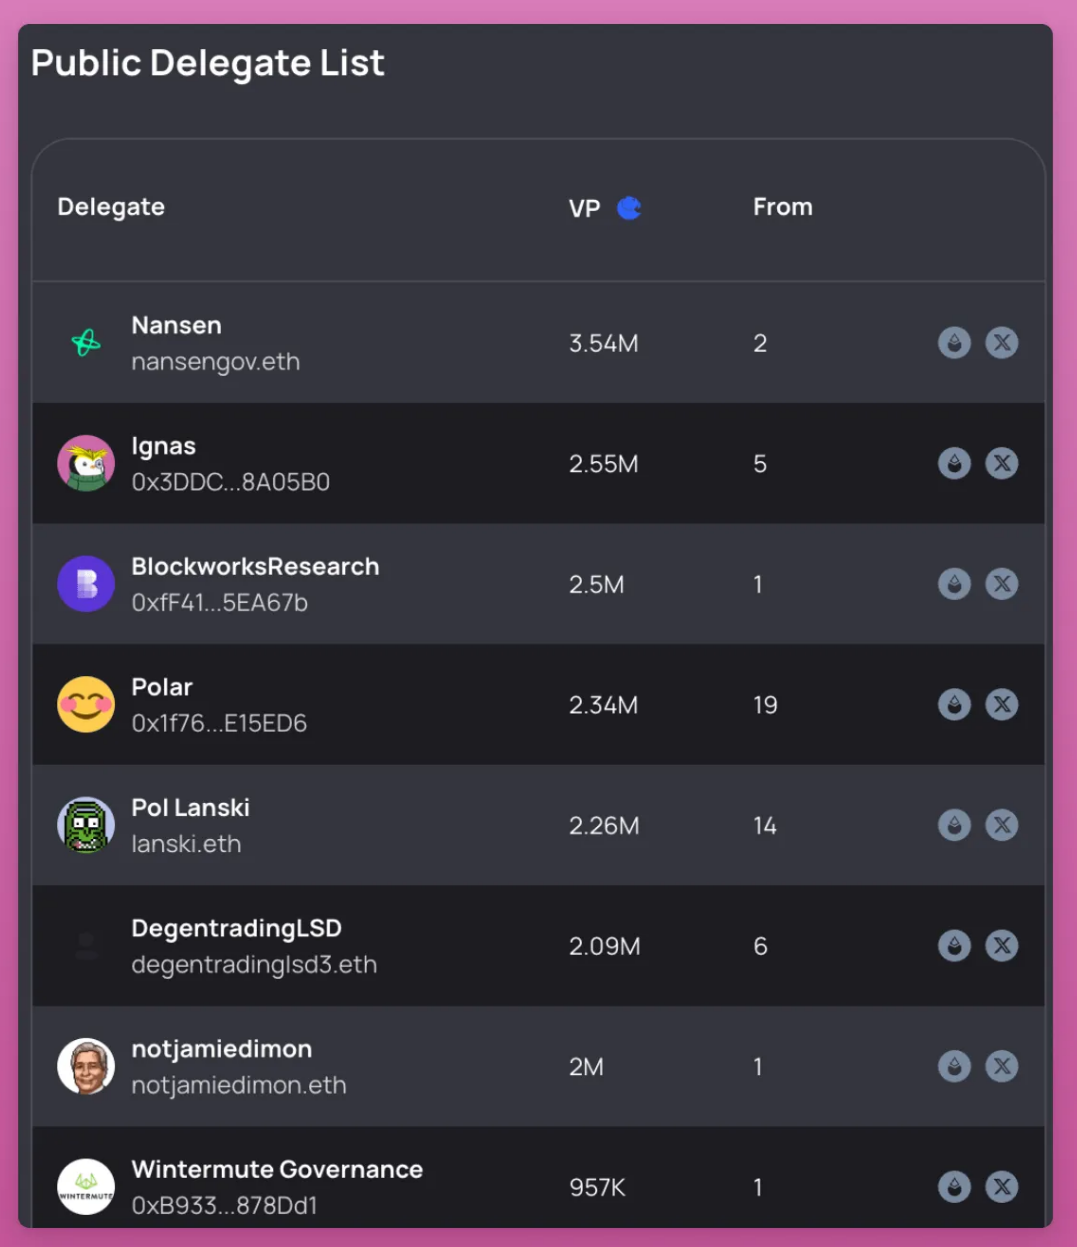Sort by the VP column header

pyautogui.click(x=584, y=208)
